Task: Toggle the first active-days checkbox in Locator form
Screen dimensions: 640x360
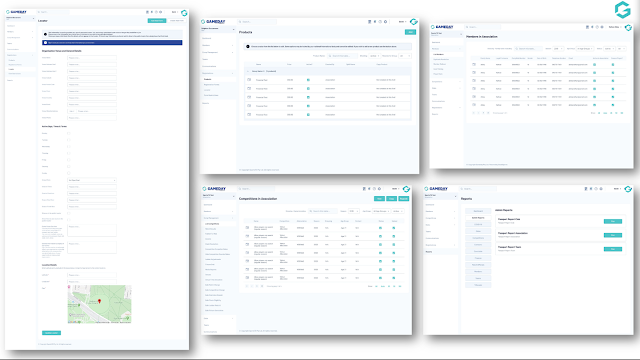Action: (x=69, y=133)
